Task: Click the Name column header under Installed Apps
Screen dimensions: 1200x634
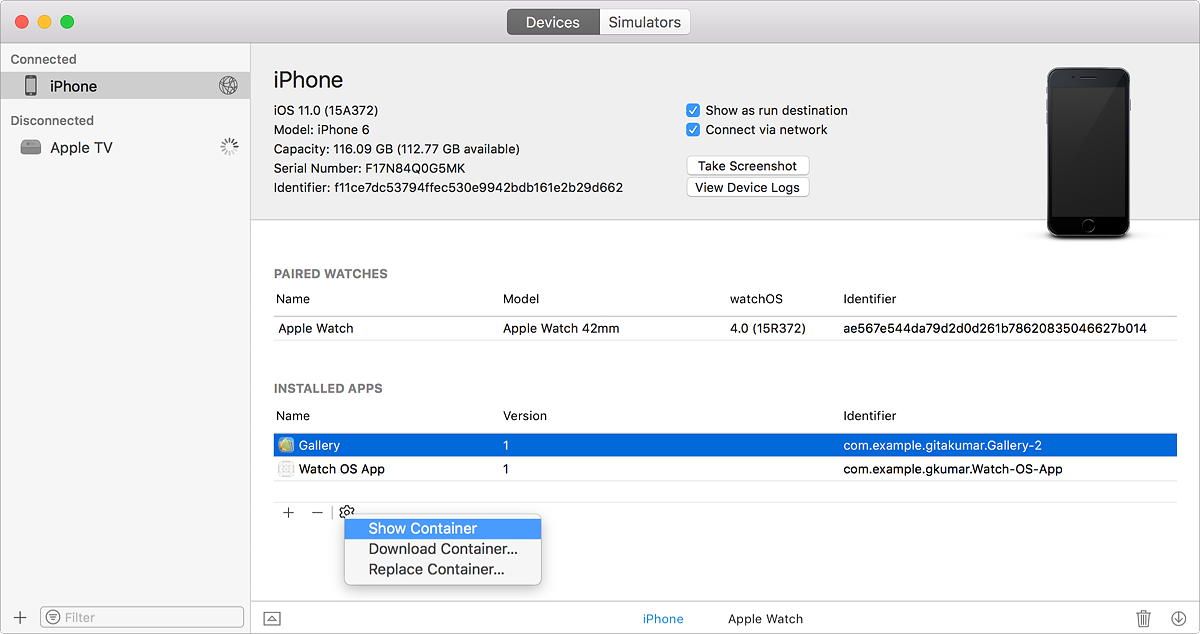Action: 294,416
